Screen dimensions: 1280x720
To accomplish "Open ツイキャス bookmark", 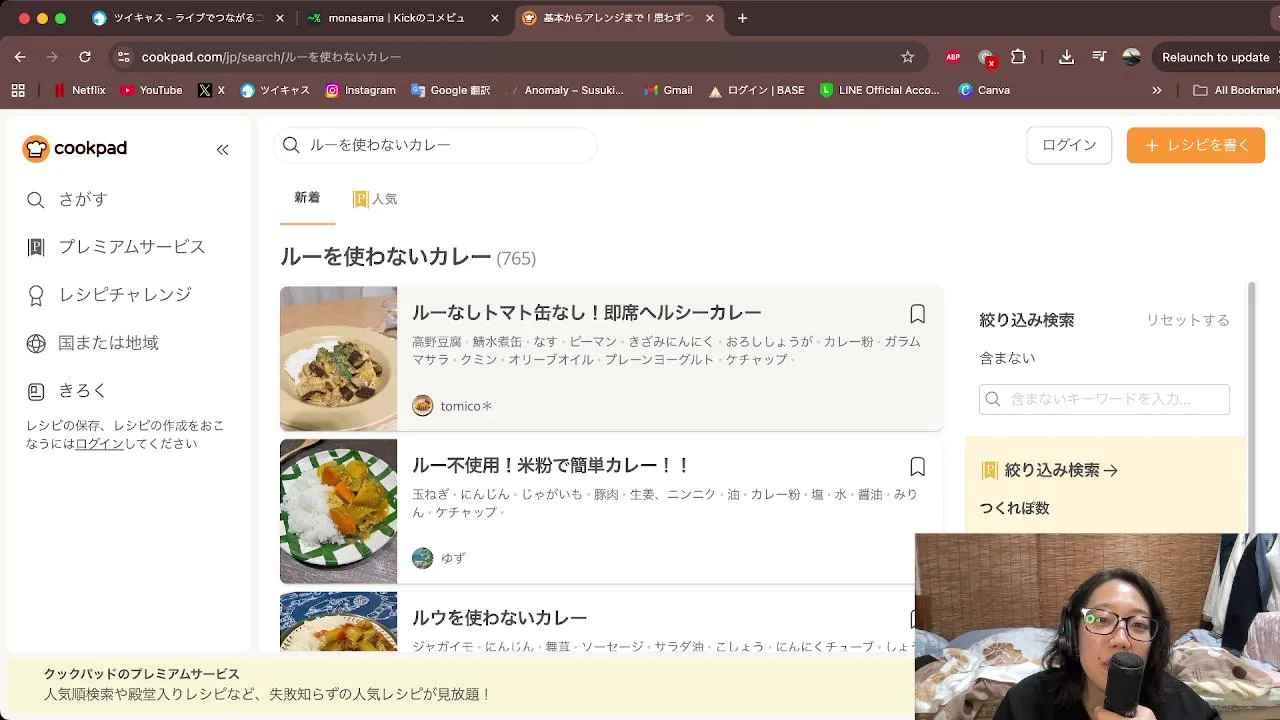I will pyautogui.click(x=275, y=90).
